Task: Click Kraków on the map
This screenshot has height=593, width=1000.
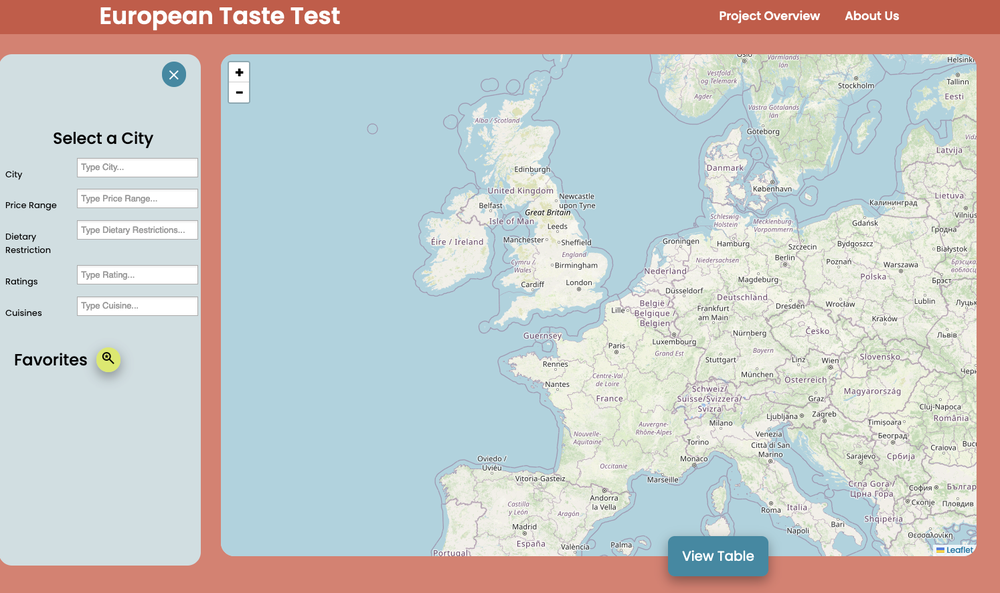Action: click(885, 318)
